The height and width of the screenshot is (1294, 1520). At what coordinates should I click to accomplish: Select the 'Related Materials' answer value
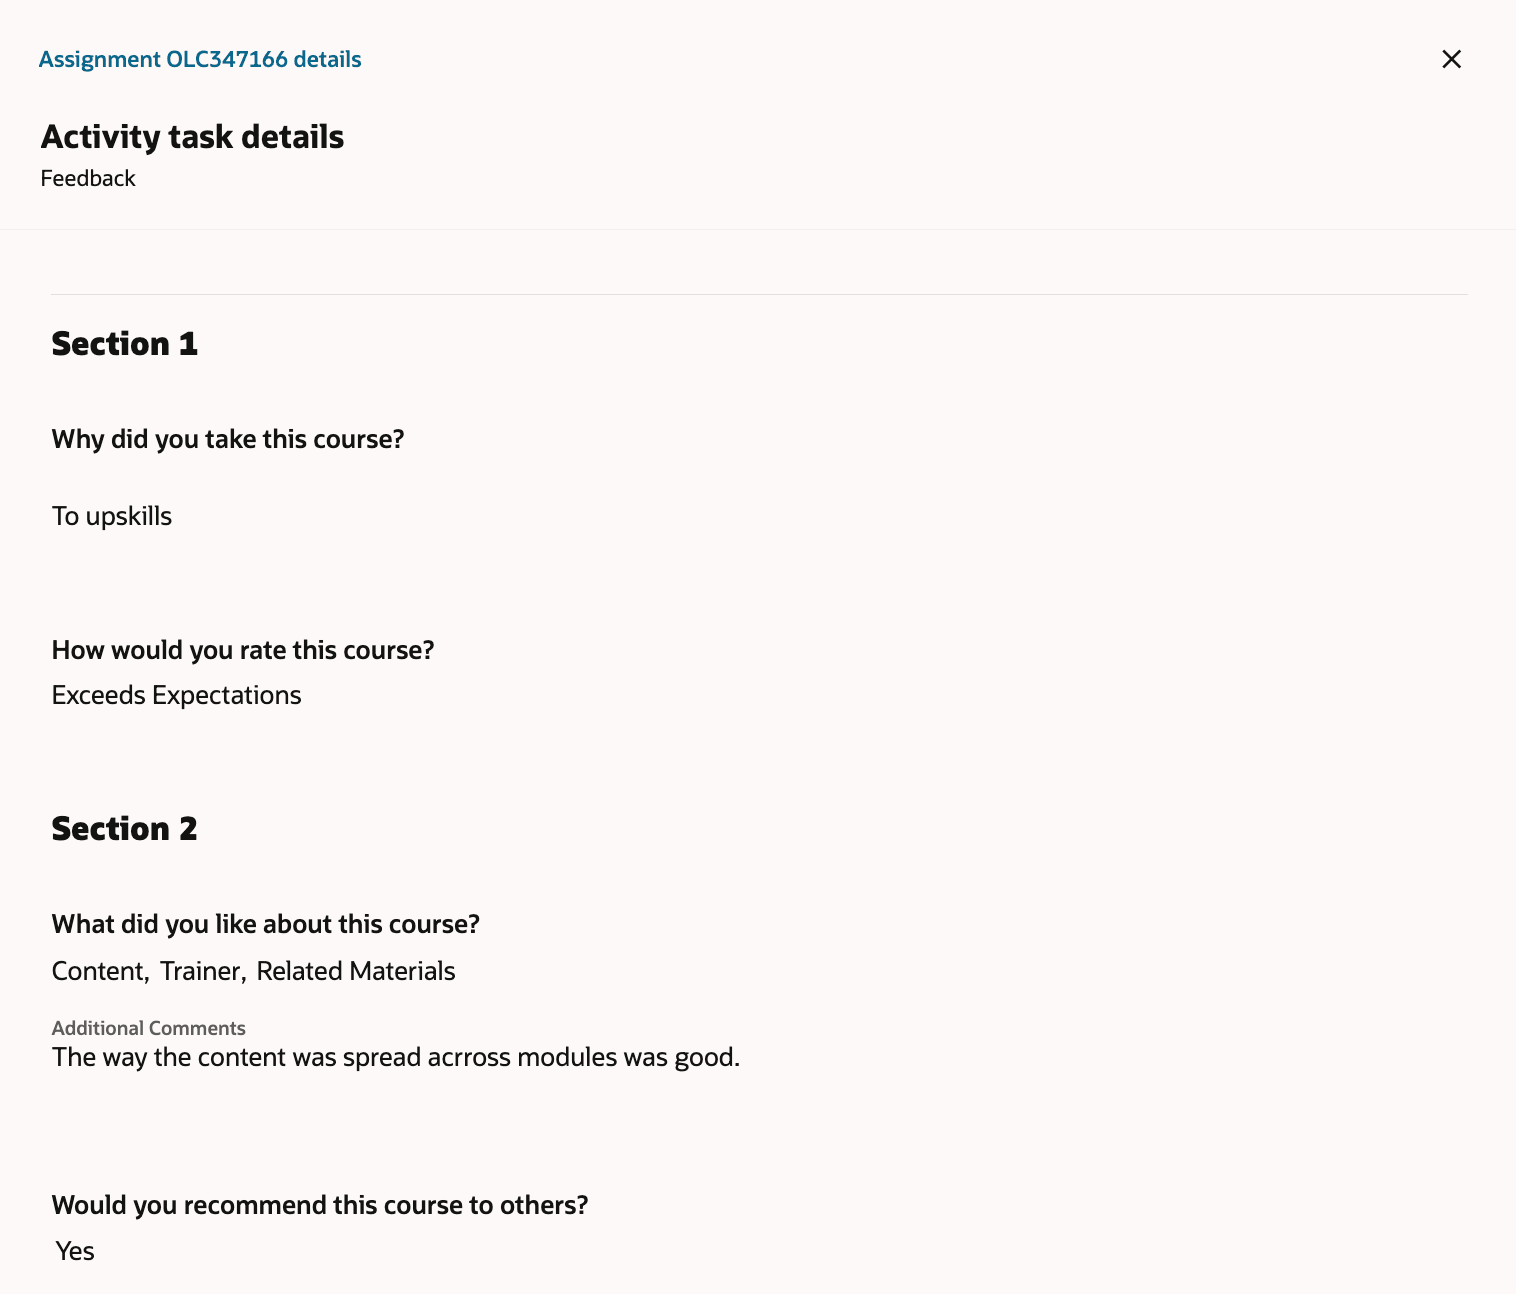pyautogui.click(x=356, y=971)
